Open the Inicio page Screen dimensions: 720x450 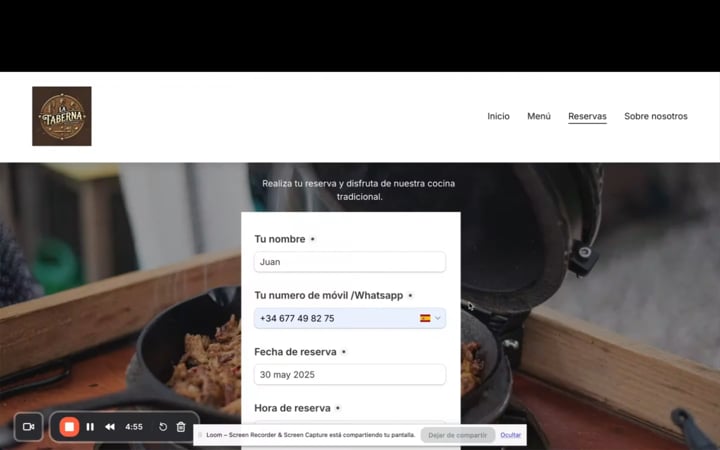point(498,116)
